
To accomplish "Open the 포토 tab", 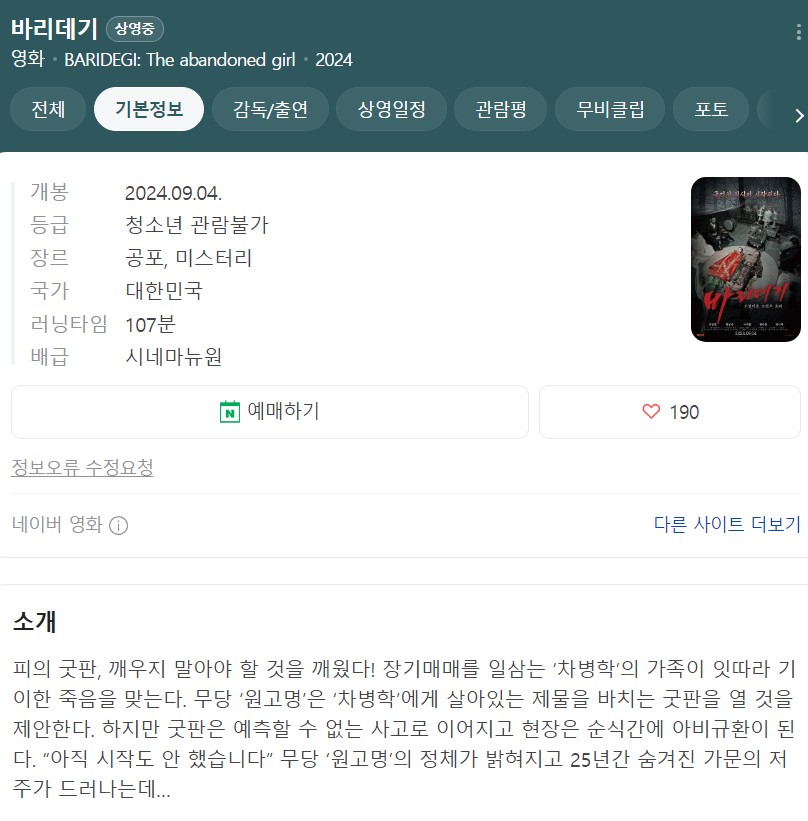I will tap(711, 109).
